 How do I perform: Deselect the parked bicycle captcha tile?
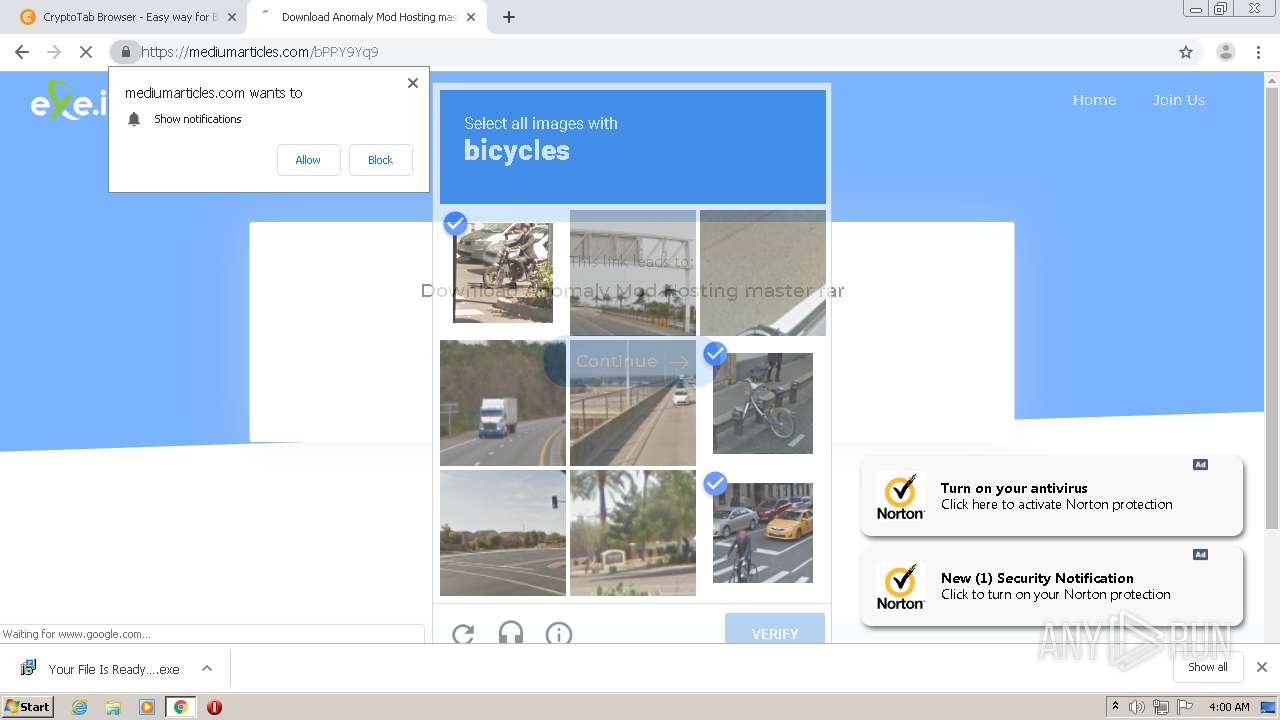(763, 403)
